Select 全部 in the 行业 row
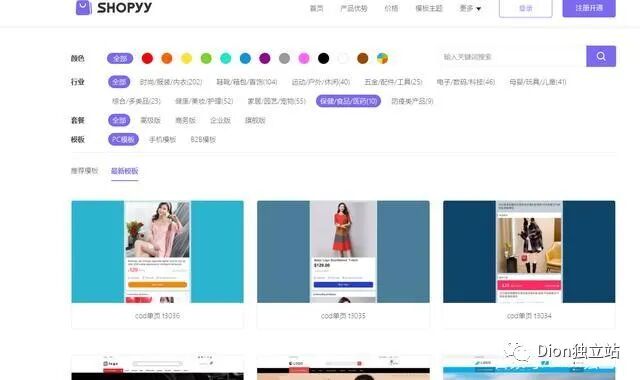Viewport: 640px width, 380px height. click(119, 82)
